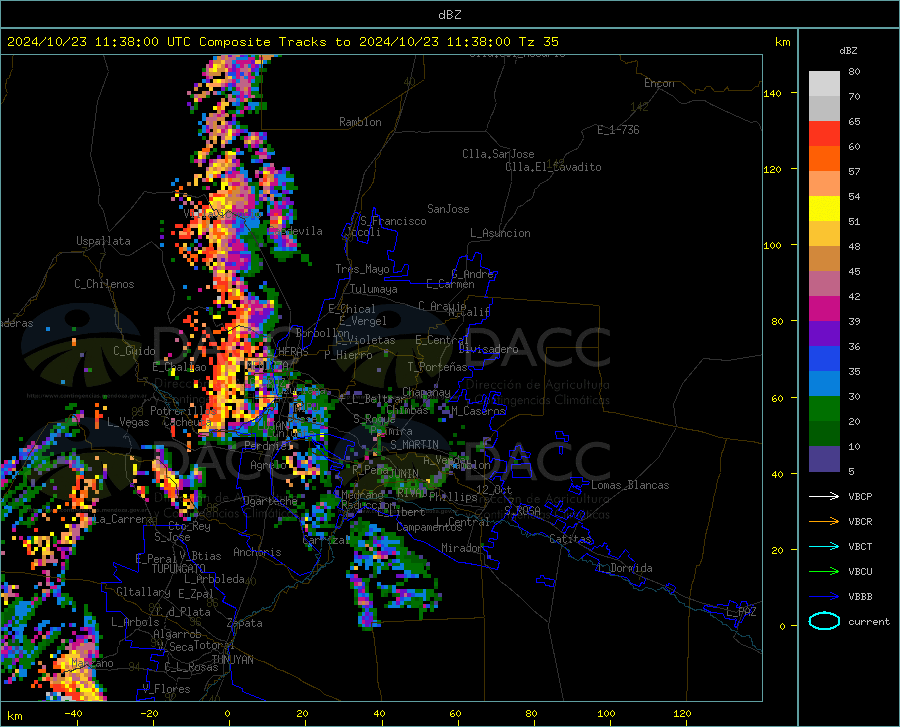This screenshot has width=900, height=727.
Task: Click the Clla.El_Cavadito map label
Action: coord(553,167)
